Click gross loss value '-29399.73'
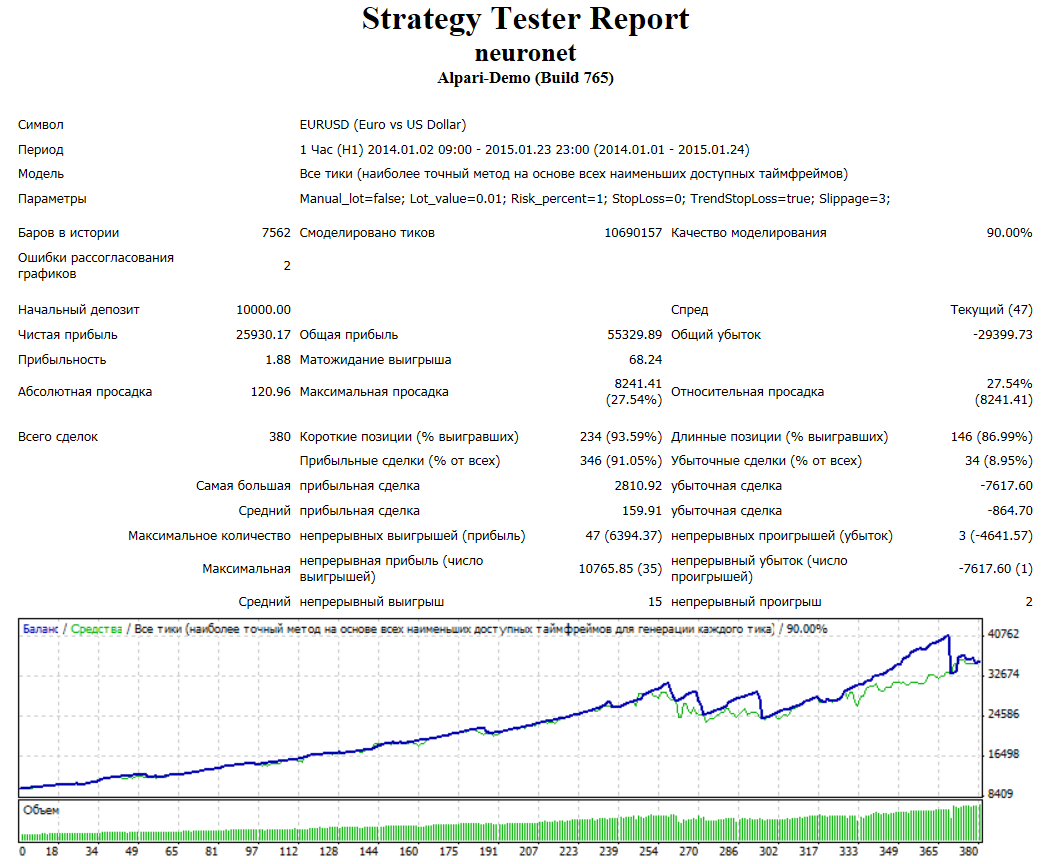This screenshot has width=1042, height=864. [1003, 335]
